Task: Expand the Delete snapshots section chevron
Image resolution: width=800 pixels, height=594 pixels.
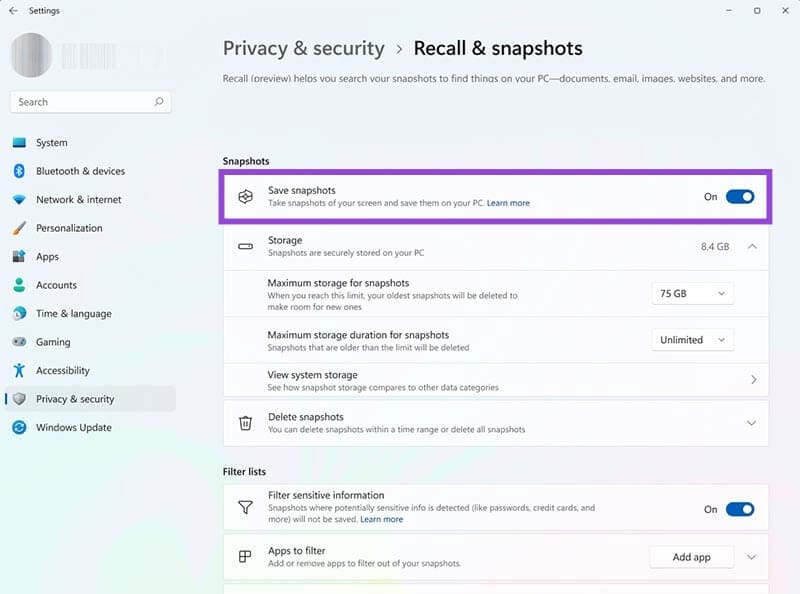Action: tap(752, 423)
